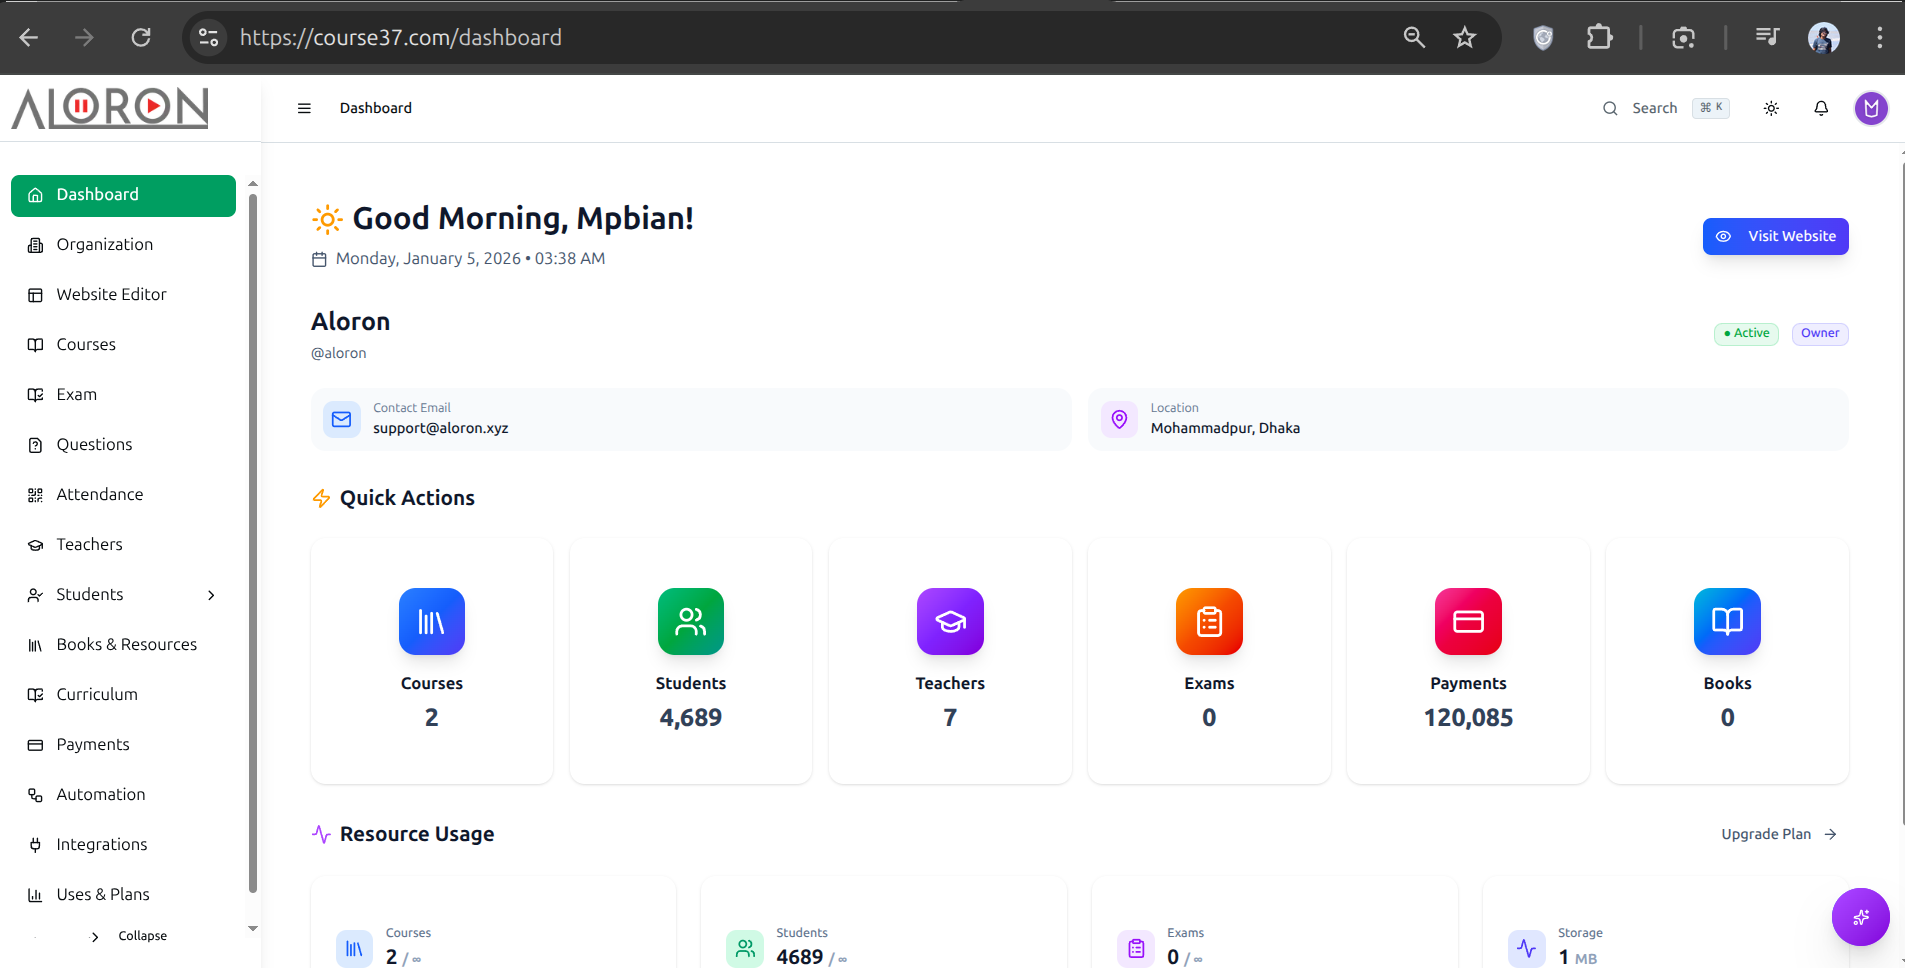Click the floating purple AI assistant button
This screenshot has height=968, width=1905.
click(x=1860, y=916)
